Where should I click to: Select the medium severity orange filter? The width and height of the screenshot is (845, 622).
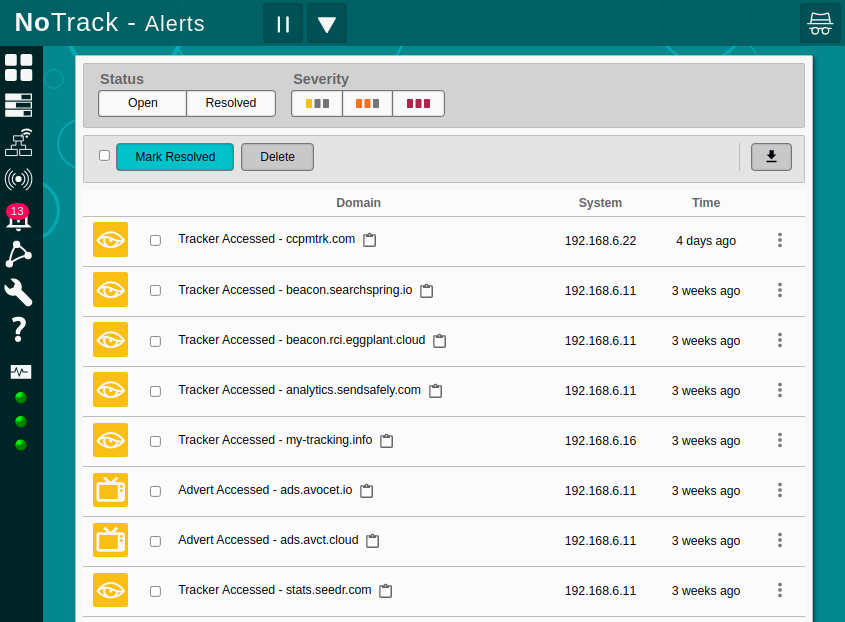tap(367, 103)
